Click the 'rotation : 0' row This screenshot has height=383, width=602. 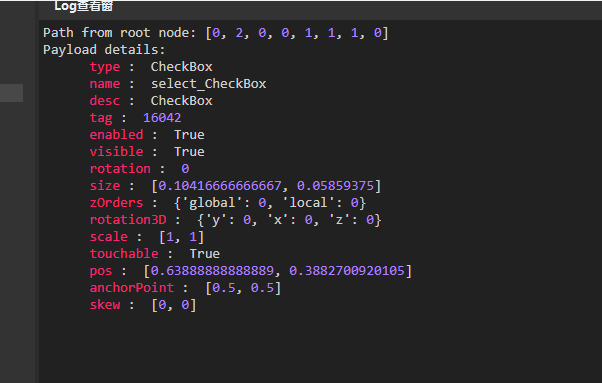pos(139,168)
